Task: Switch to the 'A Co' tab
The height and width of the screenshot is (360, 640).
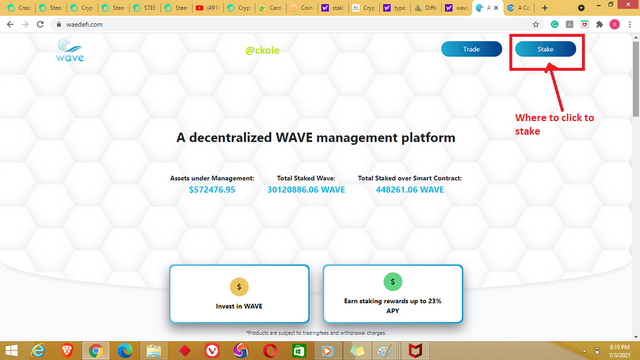Action: tap(519, 8)
